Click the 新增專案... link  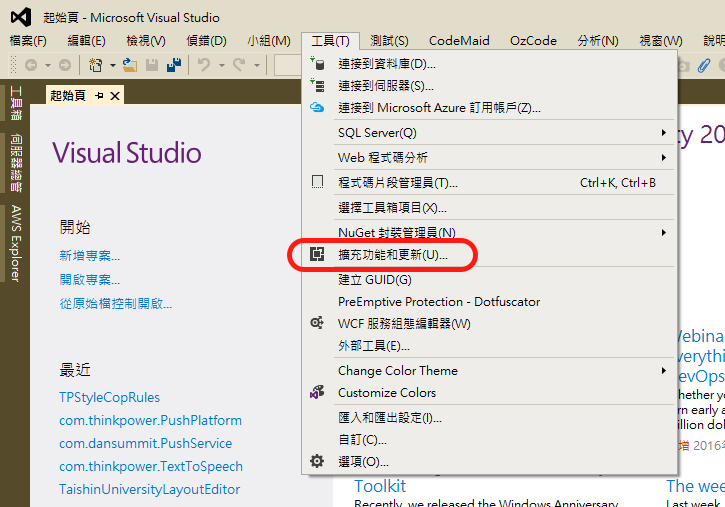(x=90, y=256)
